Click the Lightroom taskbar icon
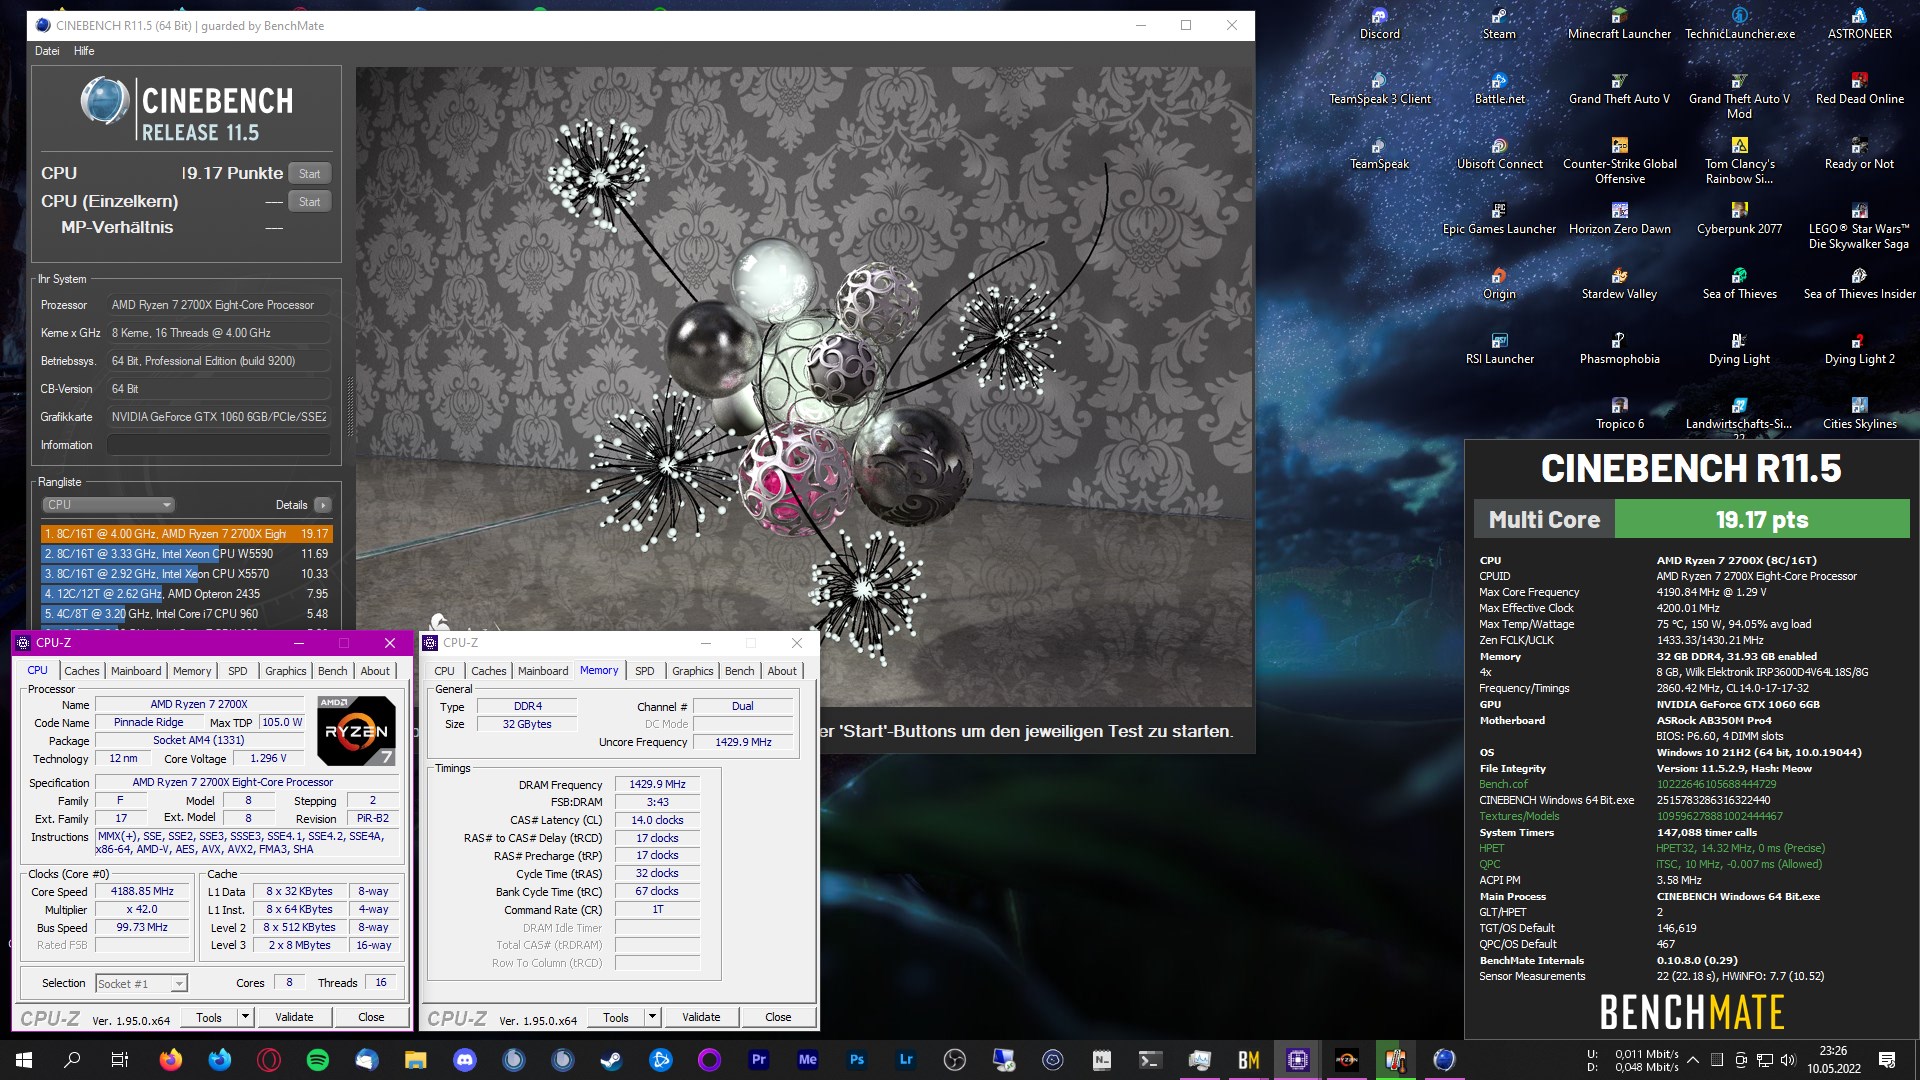This screenshot has width=1920, height=1080. click(906, 1060)
